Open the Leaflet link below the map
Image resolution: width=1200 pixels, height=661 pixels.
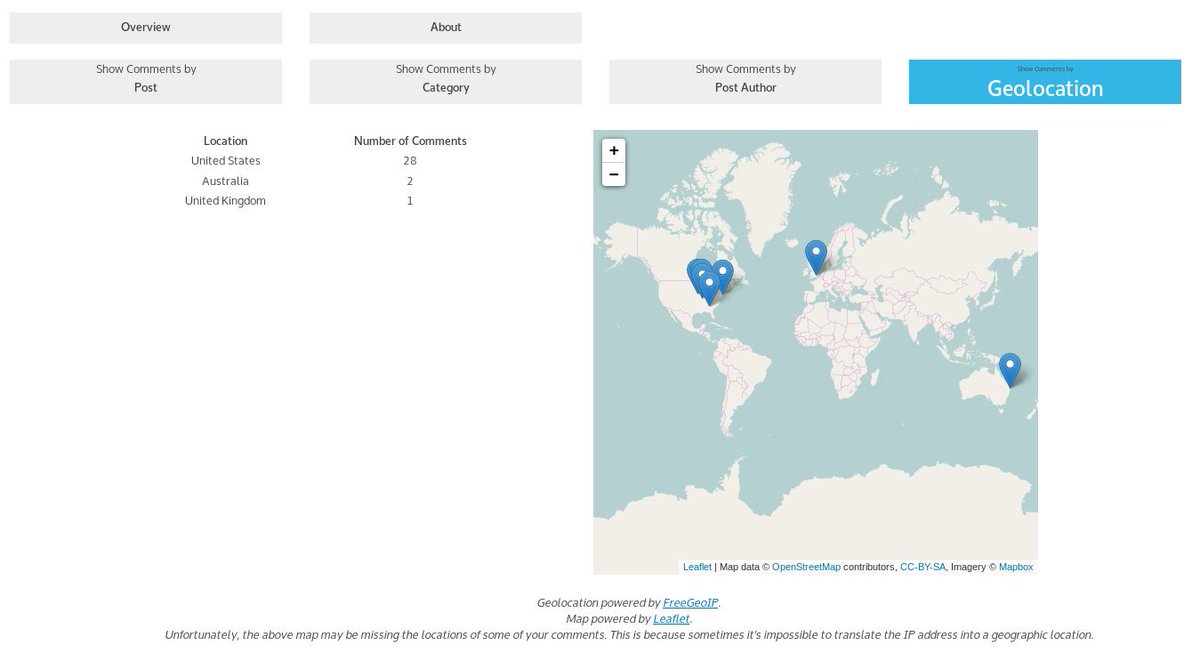[671, 619]
